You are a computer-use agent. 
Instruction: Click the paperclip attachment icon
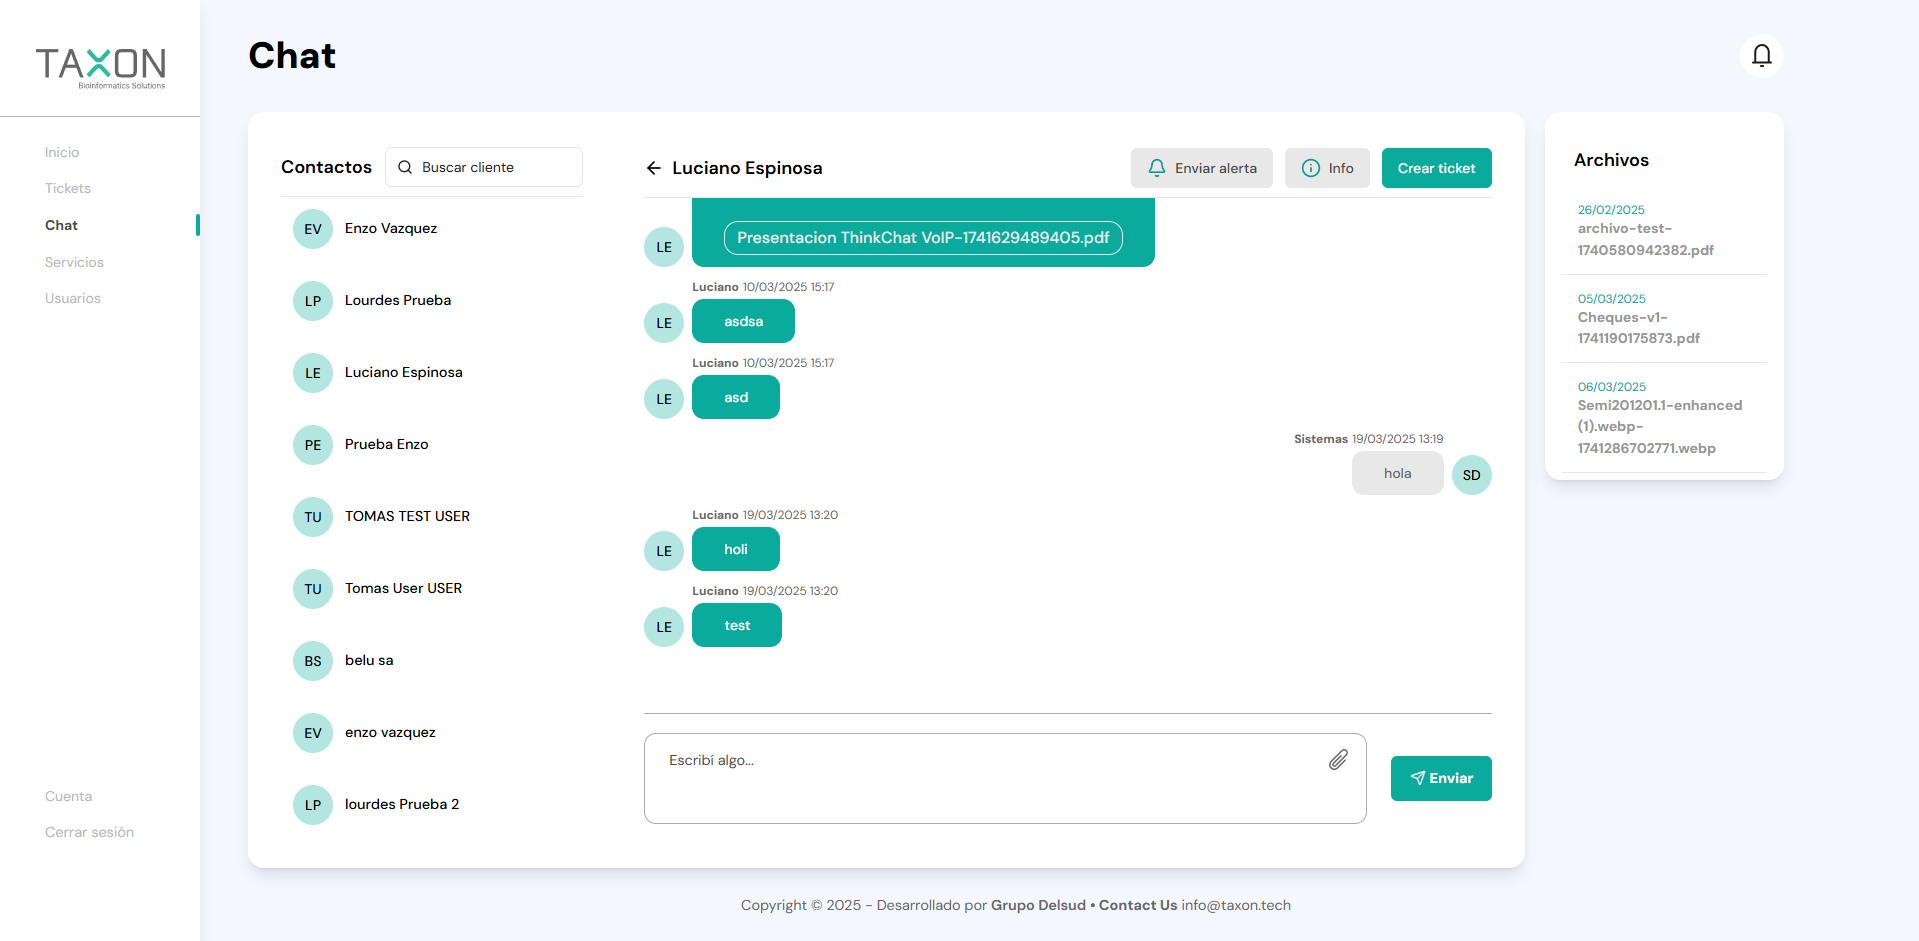click(1338, 760)
